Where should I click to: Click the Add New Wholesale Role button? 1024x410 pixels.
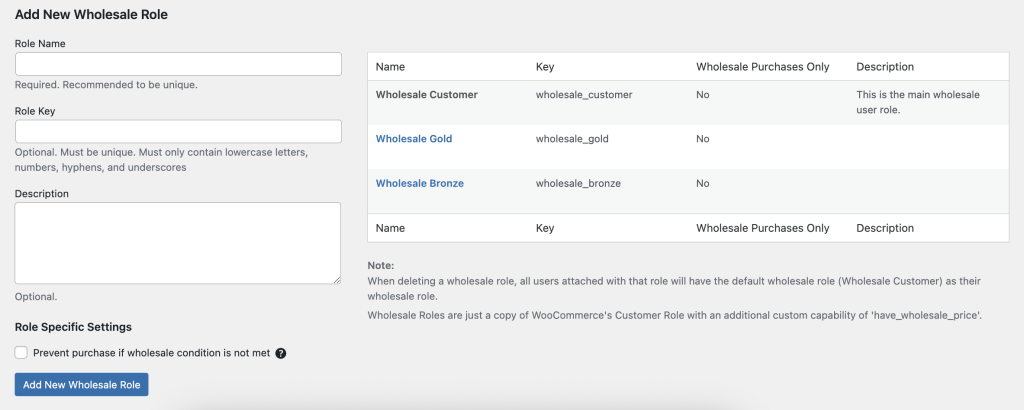[x=82, y=385]
